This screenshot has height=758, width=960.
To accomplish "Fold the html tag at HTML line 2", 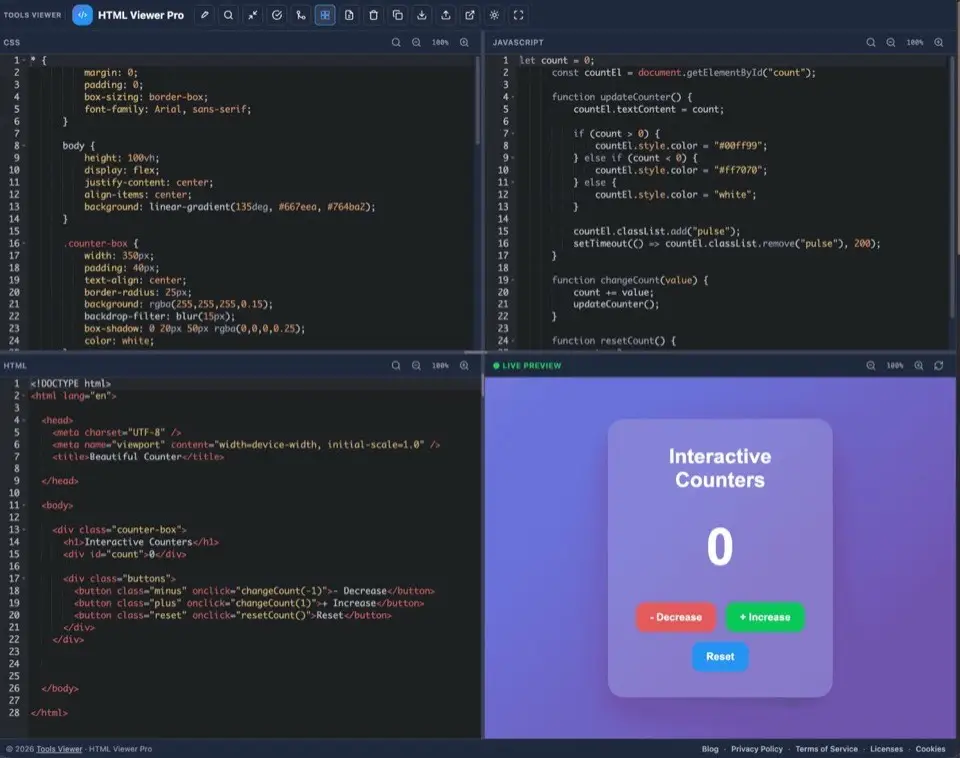I will tap(24, 396).
